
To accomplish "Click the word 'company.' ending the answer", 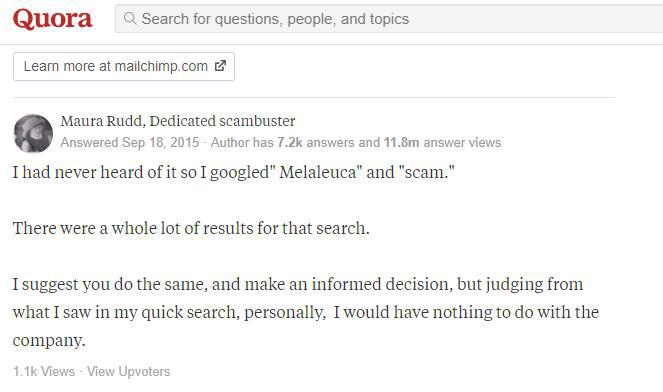I will pos(49,340).
